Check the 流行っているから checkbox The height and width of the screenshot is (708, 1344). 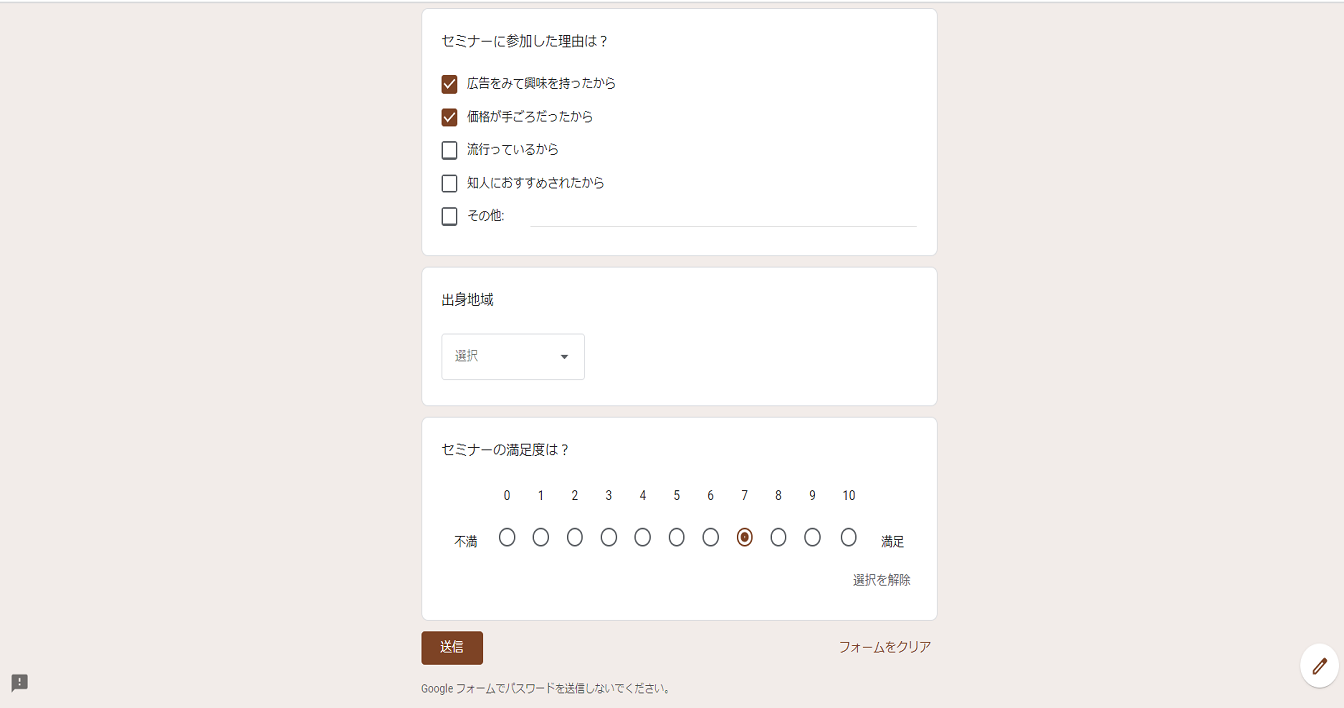point(449,150)
